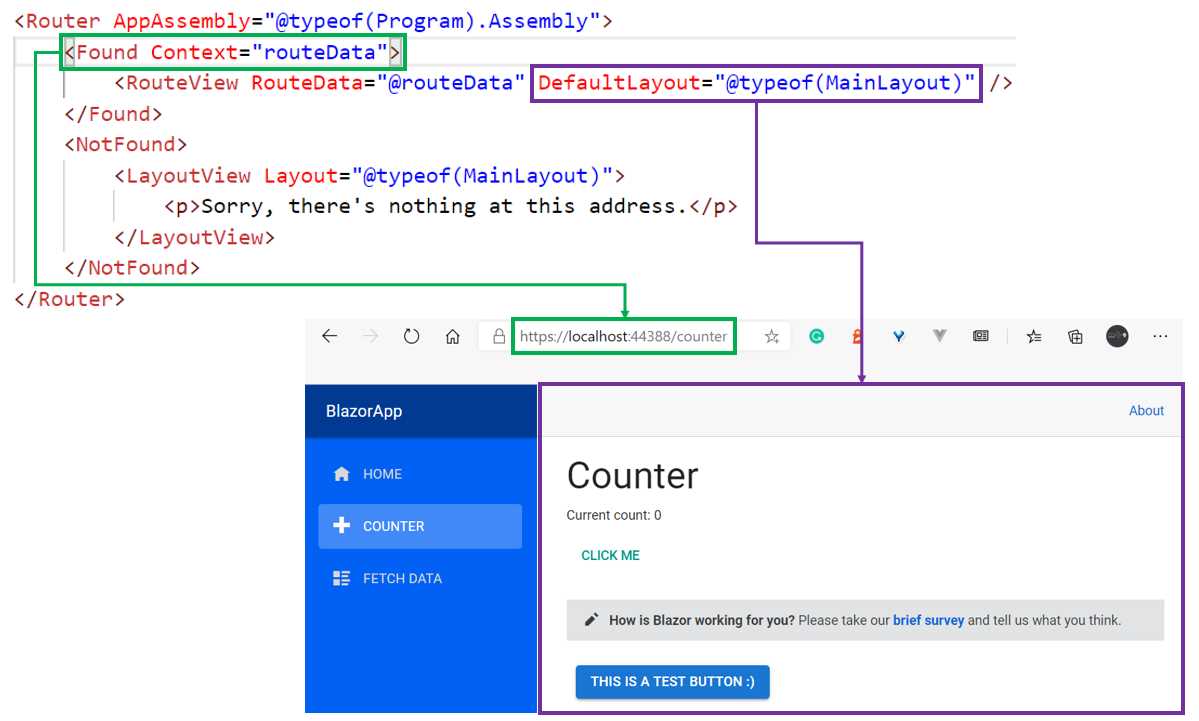Click the Grammarly extension icon

(817, 336)
